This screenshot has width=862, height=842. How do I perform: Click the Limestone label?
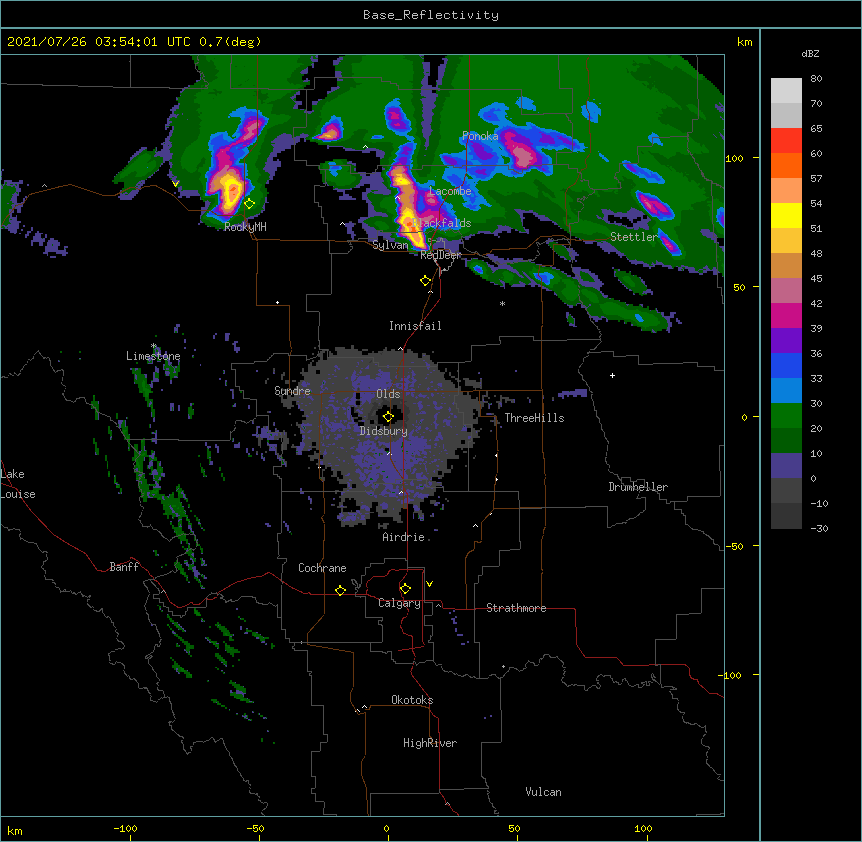[x=153, y=356]
